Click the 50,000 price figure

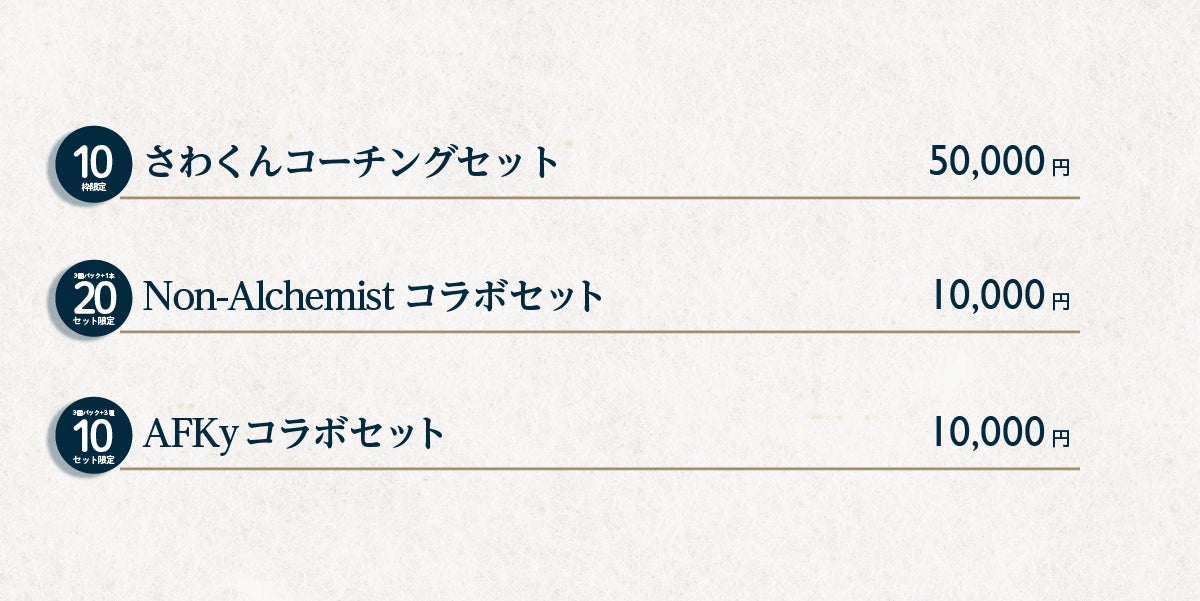[987, 162]
